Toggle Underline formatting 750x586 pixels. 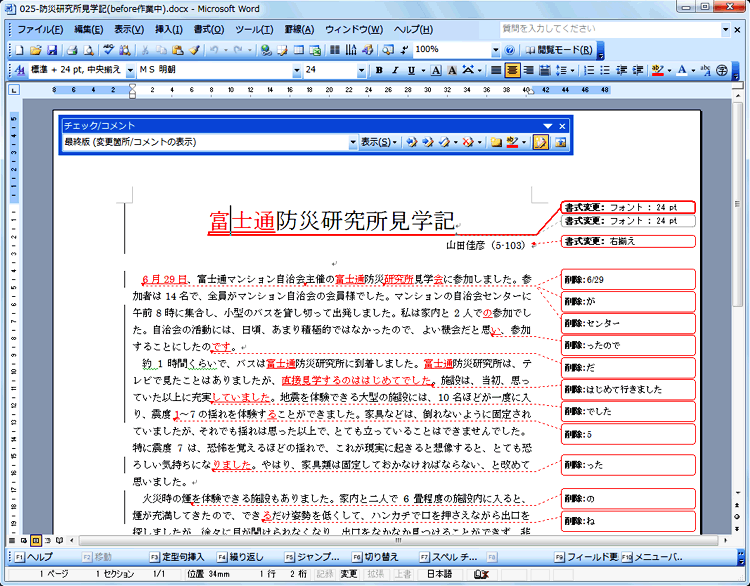(x=411, y=71)
